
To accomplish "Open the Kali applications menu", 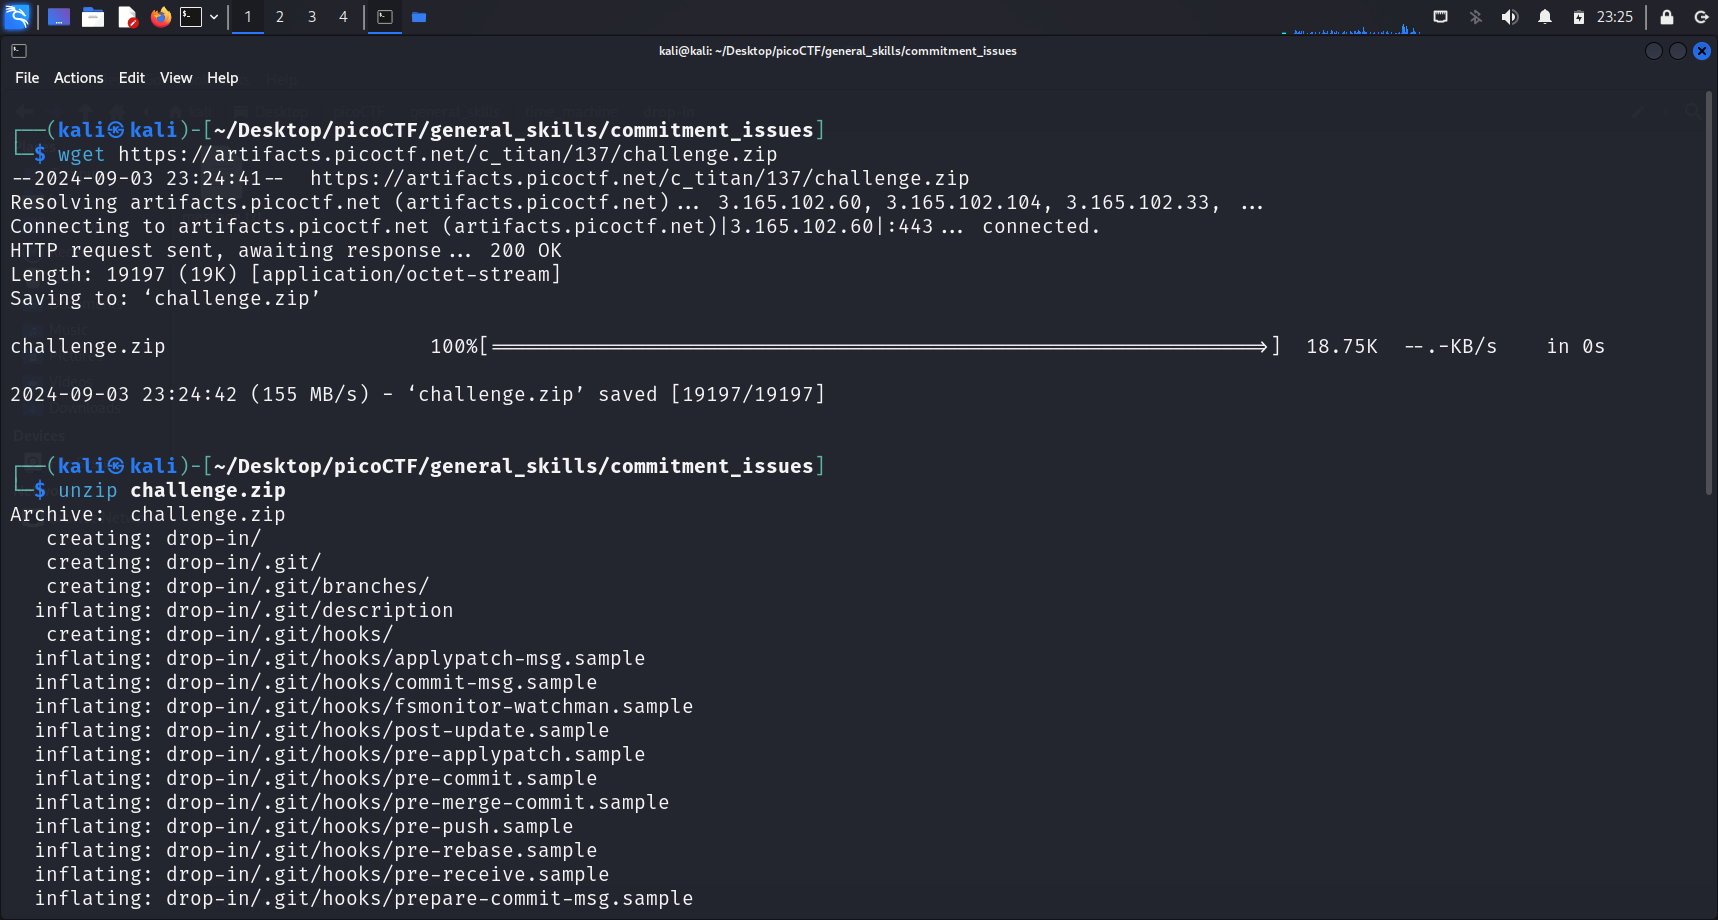I will (17, 17).
